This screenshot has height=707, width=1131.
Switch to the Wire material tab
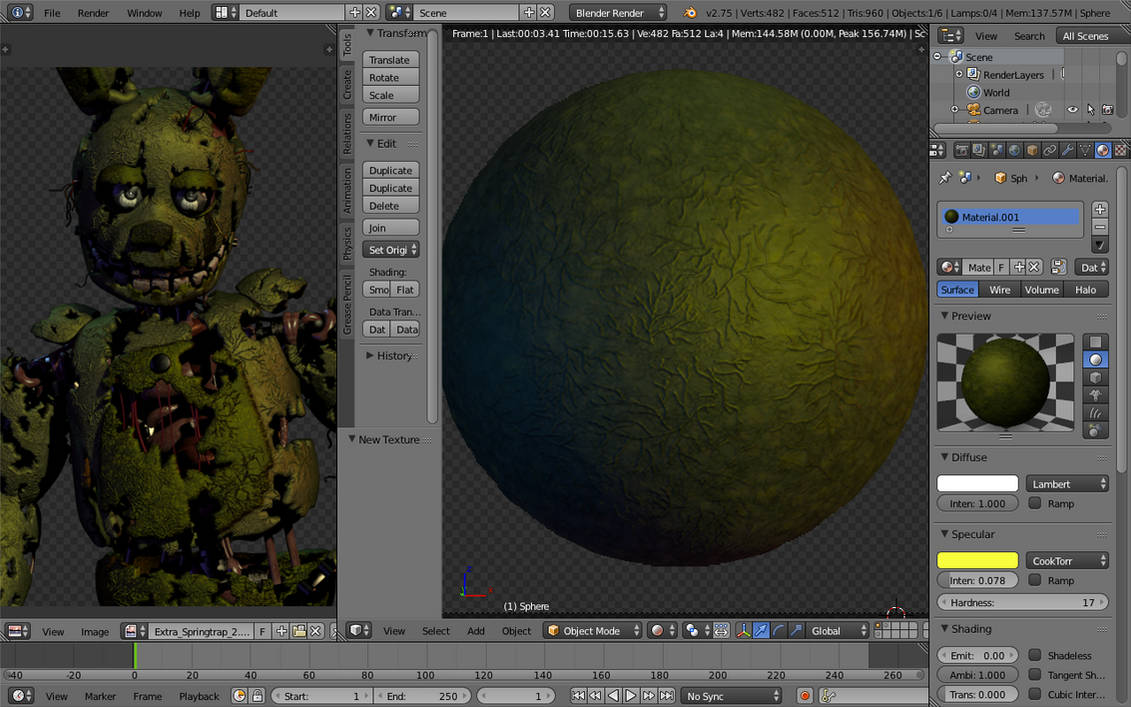[999, 289]
